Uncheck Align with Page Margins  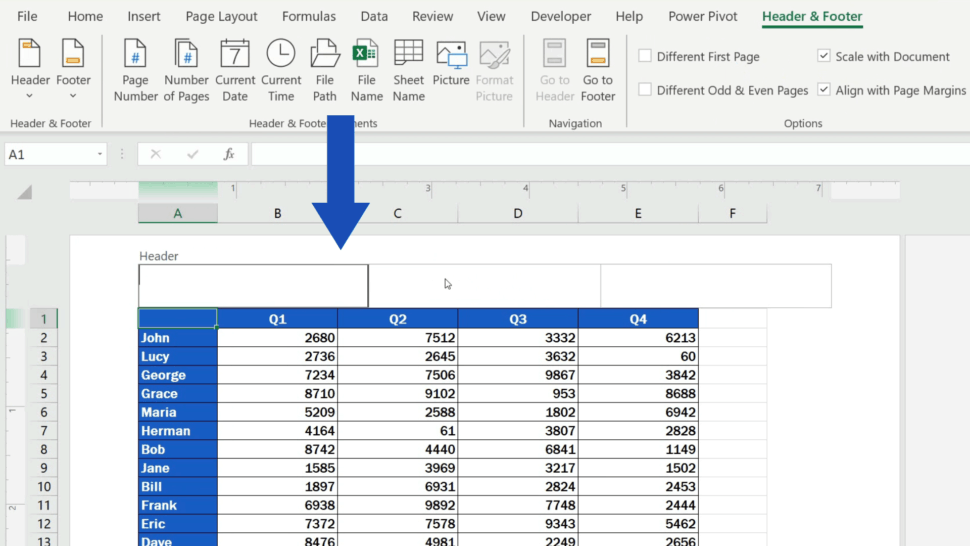823,89
